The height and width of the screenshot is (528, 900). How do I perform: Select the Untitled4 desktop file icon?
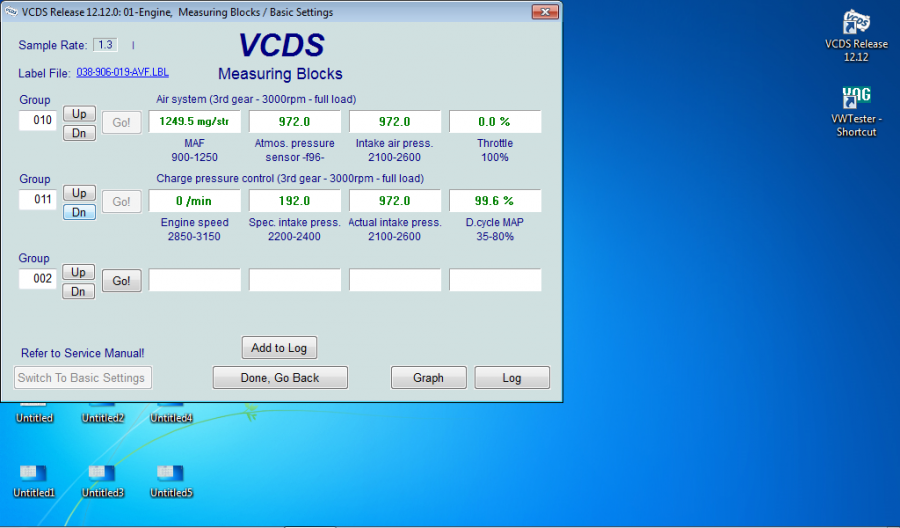(171, 410)
